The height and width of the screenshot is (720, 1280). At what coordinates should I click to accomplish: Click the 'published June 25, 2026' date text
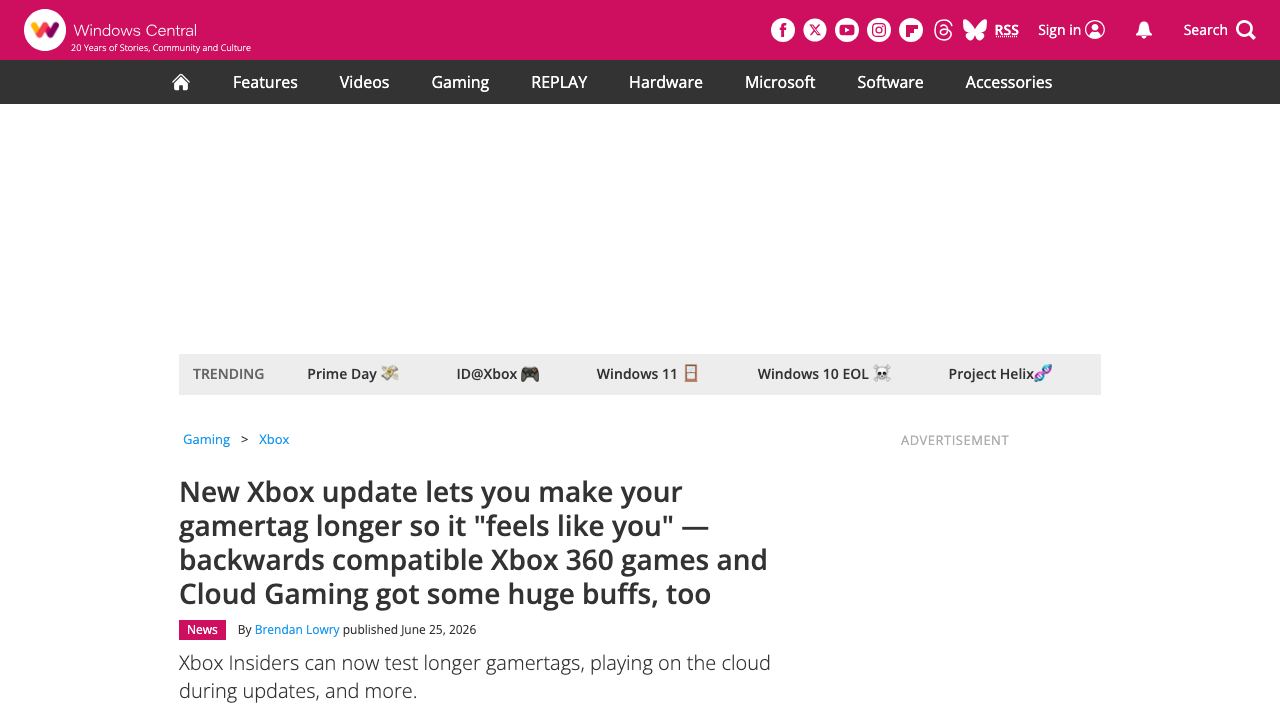[x=410, y=630]
